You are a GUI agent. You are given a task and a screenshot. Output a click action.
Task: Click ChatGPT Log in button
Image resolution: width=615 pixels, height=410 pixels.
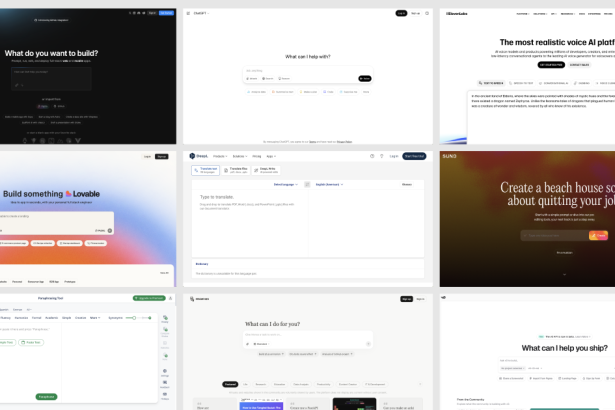(401, 13)
